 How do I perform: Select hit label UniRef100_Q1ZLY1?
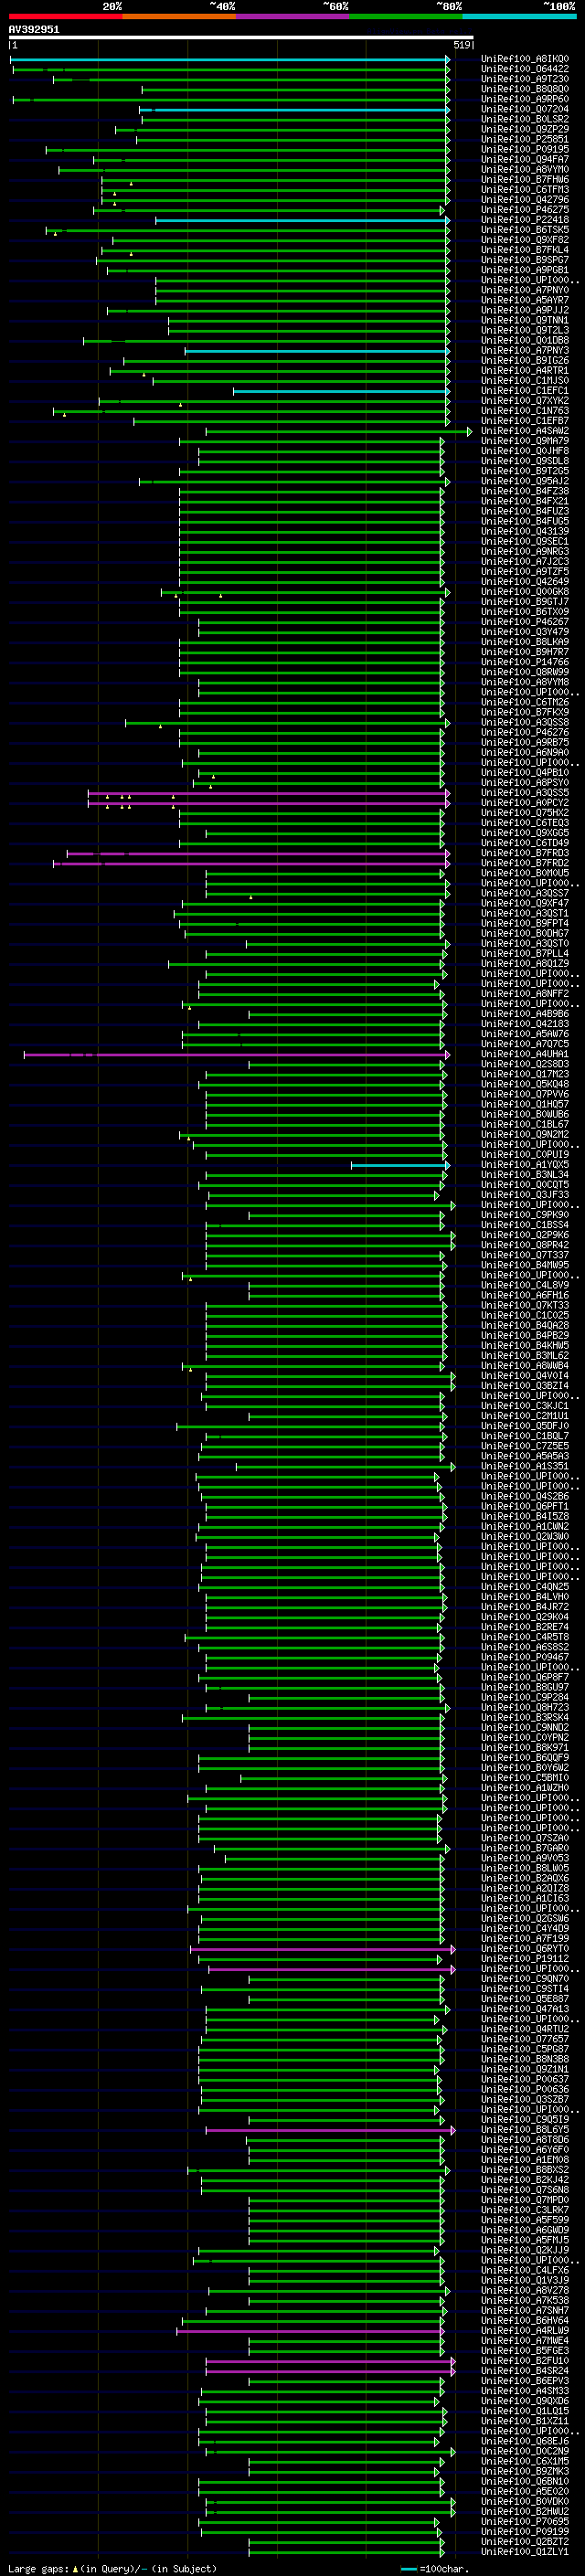pyautogui.click(x=525, y=2551)
